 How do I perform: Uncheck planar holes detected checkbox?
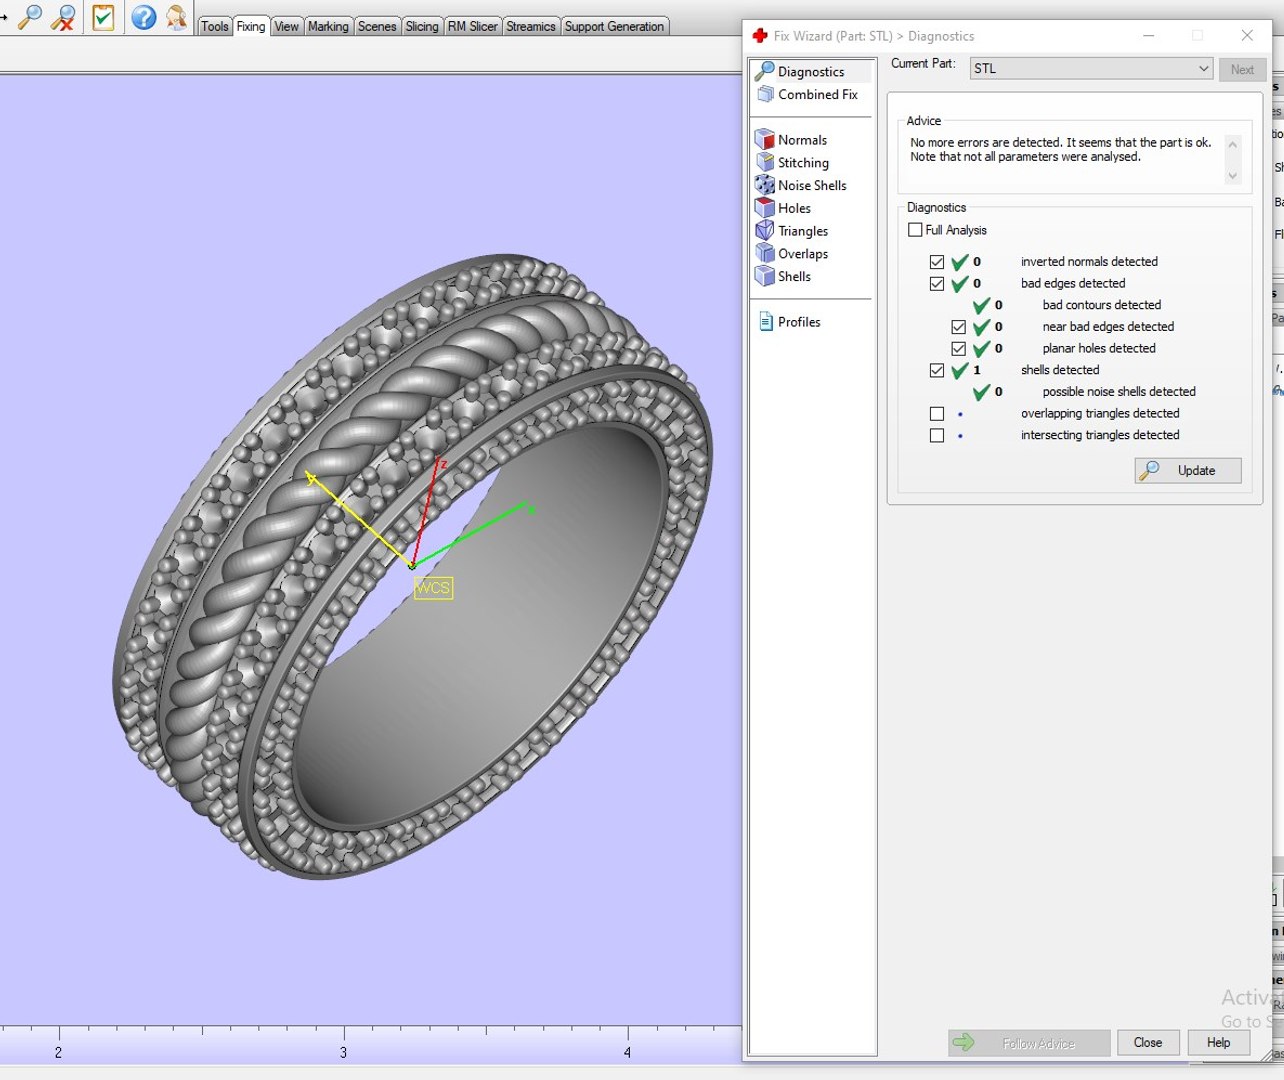pos(959,349)
